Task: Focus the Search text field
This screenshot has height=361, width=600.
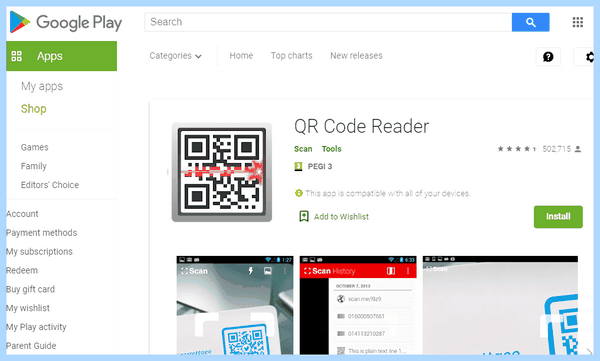Action: click(x=328, y=22)
